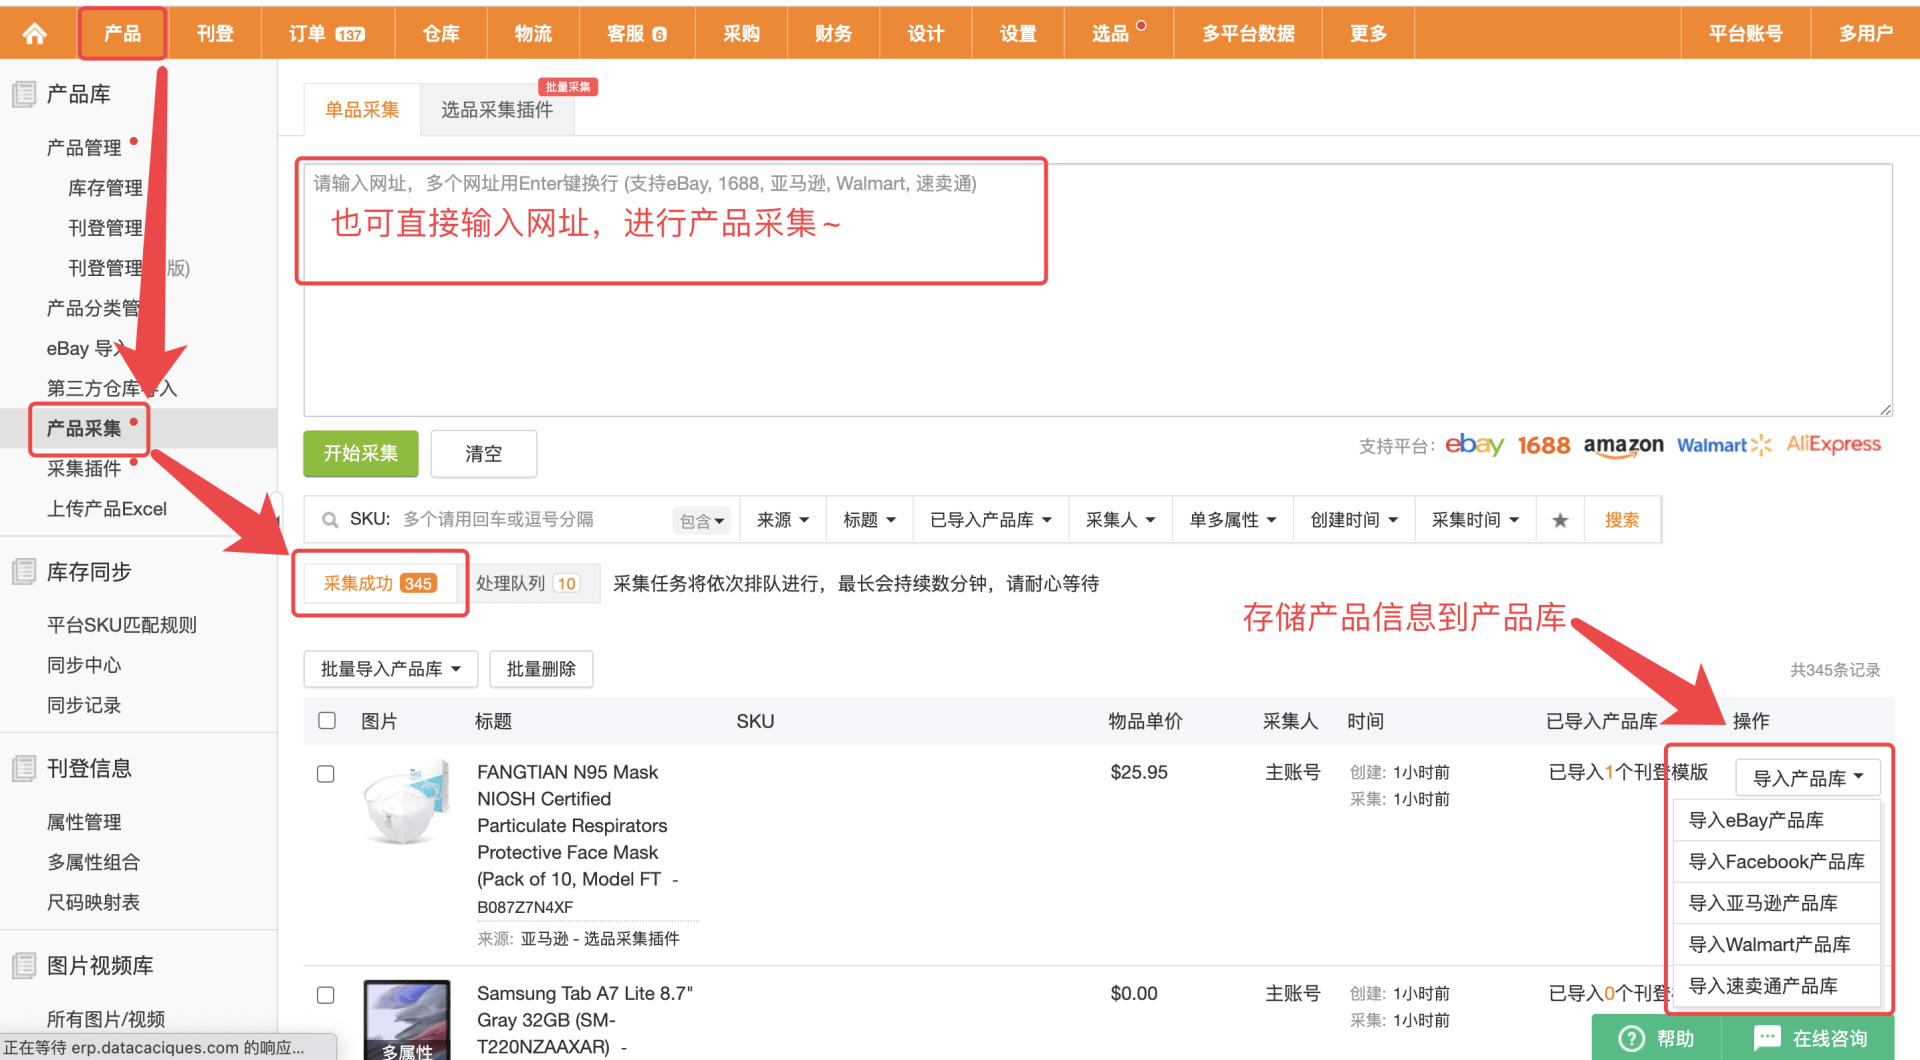The image size is (1920, 1060).
Task: Click the 在线咨询 button
Action: (1809, 1039)
